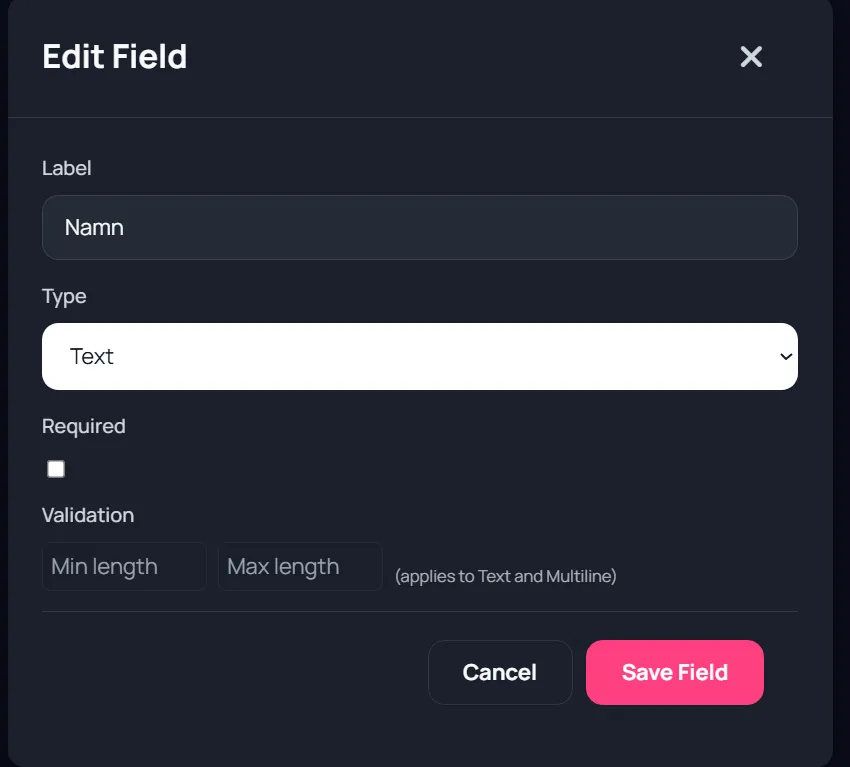This screenshot has width=850, height=767.
Task: Click Cancel to discard changes
Action: (500, 672)
